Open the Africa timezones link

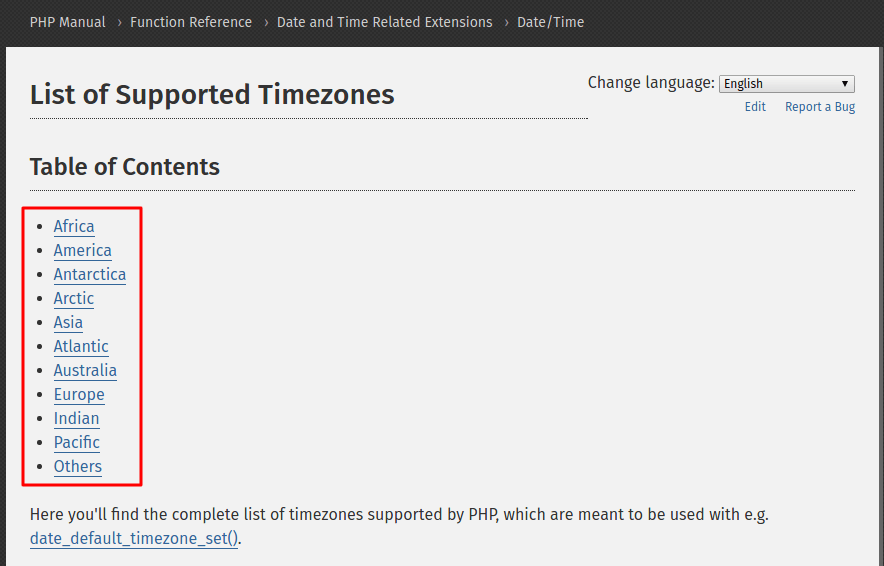pos(74,227)
